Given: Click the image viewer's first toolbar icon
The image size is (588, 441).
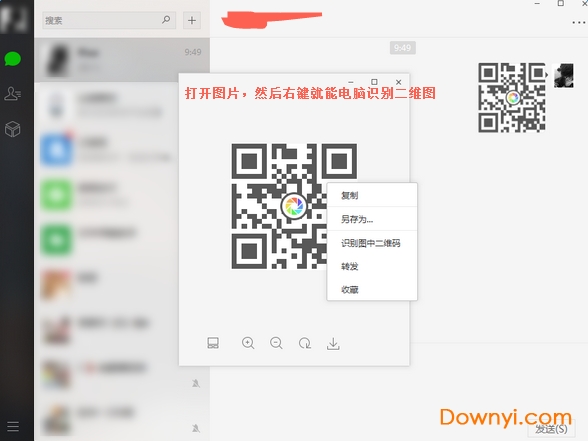Looking at the screenshot, I should pyautogui.click(x=213, y=343).
